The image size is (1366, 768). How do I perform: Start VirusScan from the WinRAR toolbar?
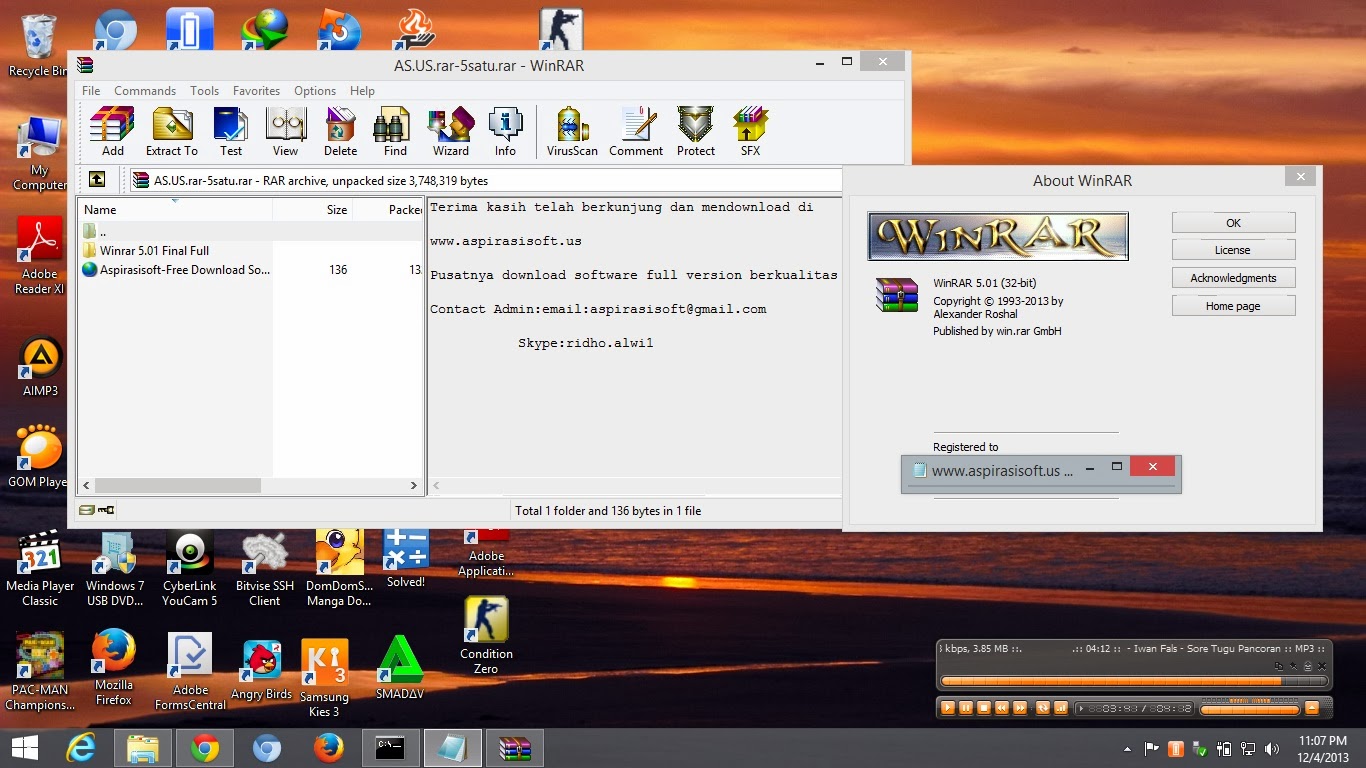click(x=572, y=132)
